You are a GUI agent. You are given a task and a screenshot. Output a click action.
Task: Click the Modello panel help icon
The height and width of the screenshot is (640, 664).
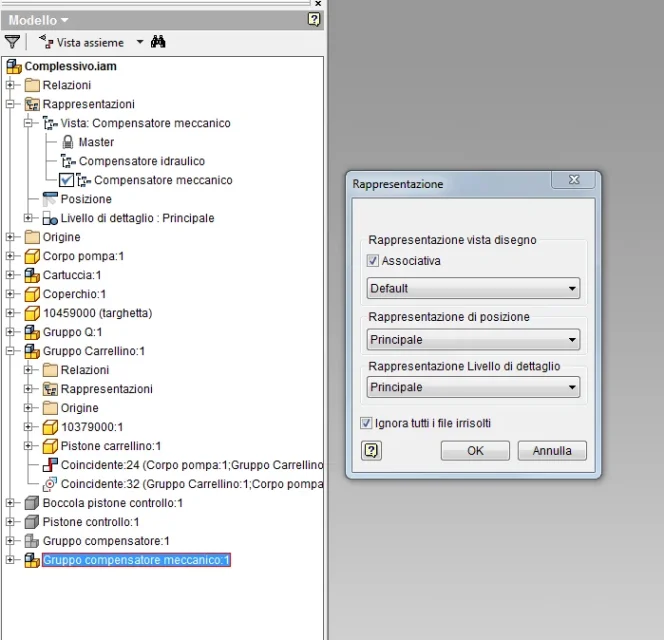314,19
